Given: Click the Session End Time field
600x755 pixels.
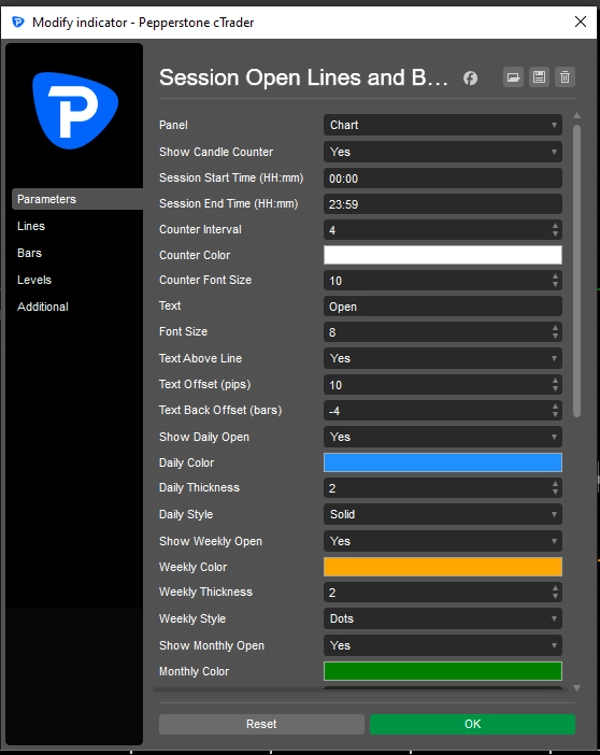Looking at the screenshot, I should click(443, 205).
